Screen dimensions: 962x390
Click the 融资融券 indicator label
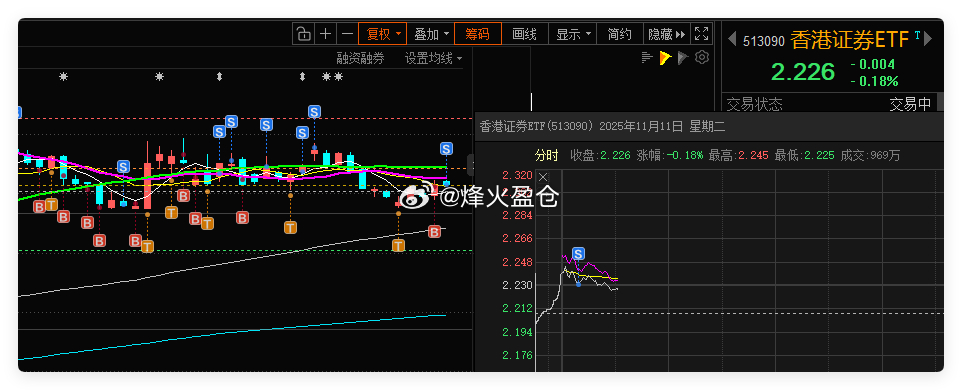pos(361,59)
